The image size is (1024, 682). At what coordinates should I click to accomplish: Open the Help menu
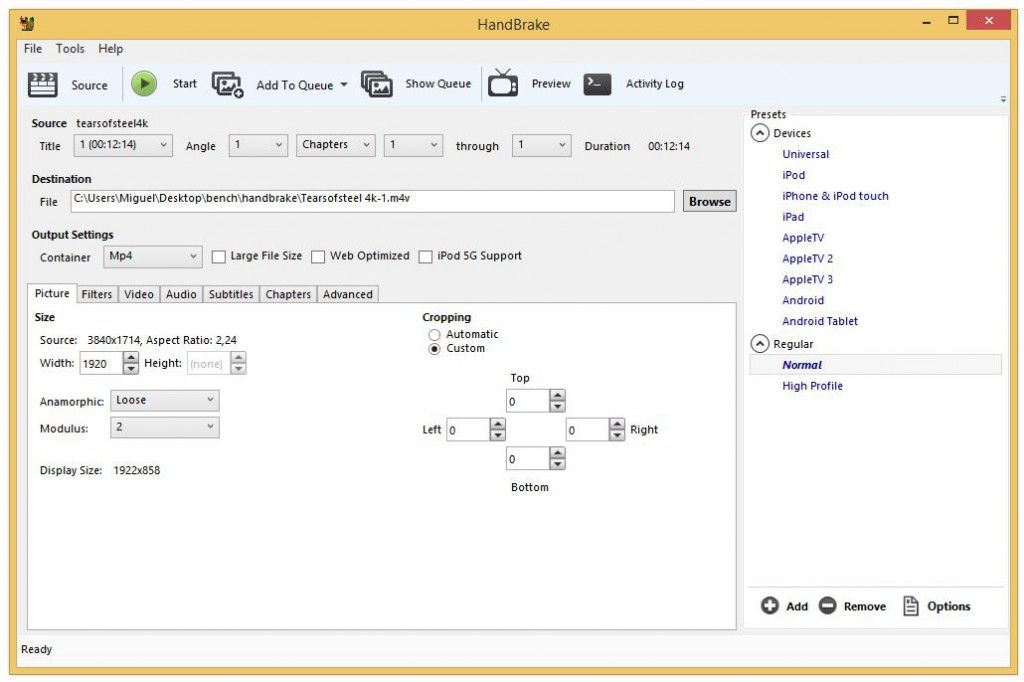pos(110,48)
